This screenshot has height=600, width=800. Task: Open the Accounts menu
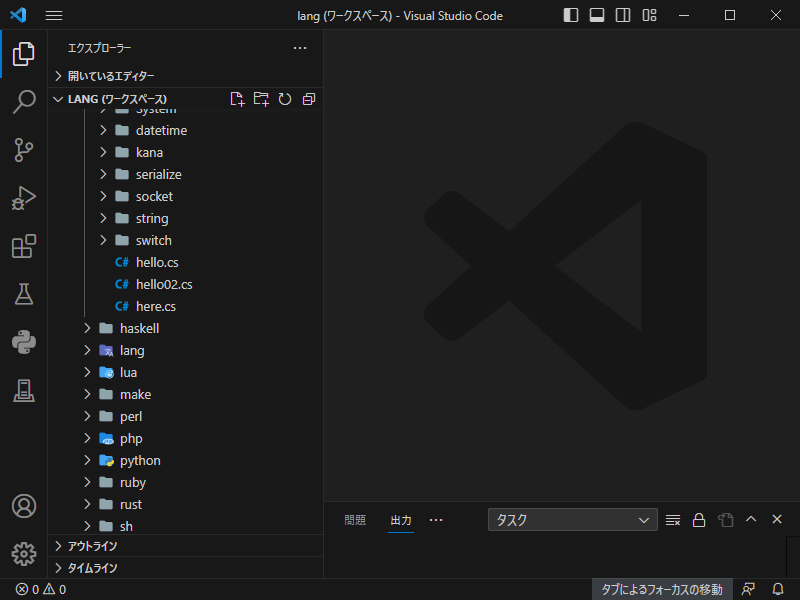pos(23,506)
